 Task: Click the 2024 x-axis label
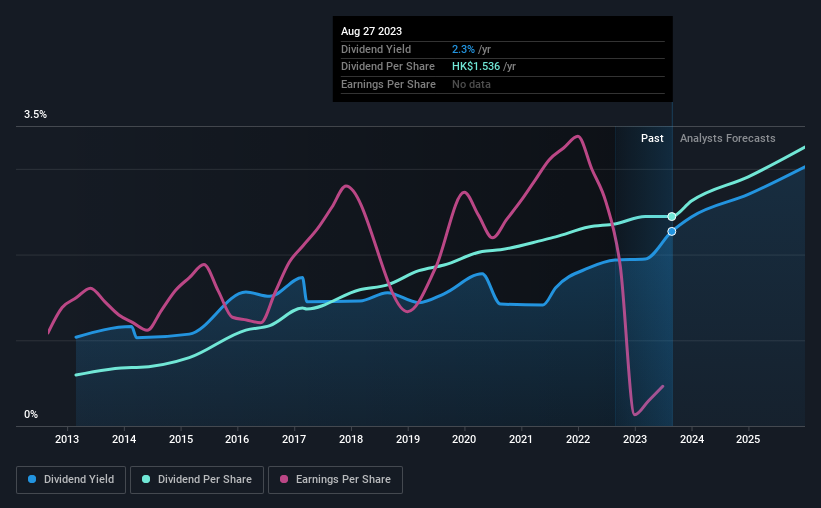[692, 439]
